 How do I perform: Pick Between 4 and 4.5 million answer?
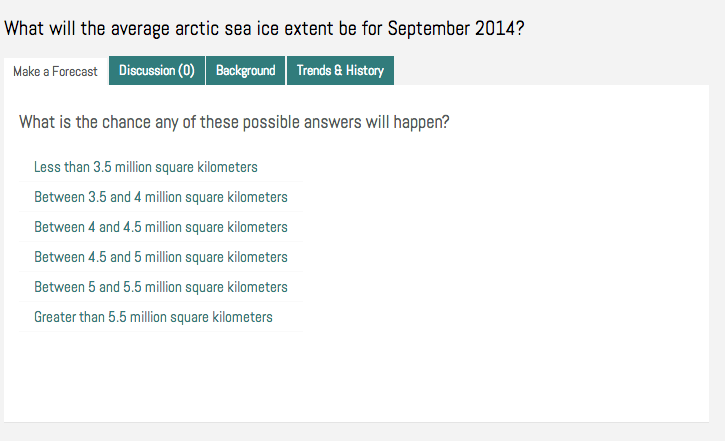(161, 227)
